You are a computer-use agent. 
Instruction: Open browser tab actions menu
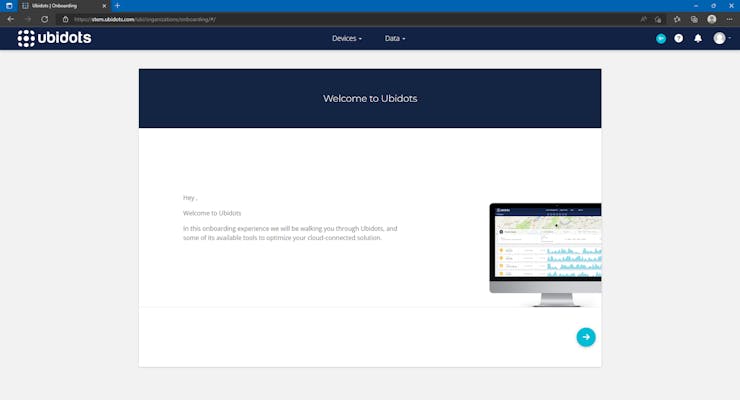pyautogui.click(x=9, y=6)
